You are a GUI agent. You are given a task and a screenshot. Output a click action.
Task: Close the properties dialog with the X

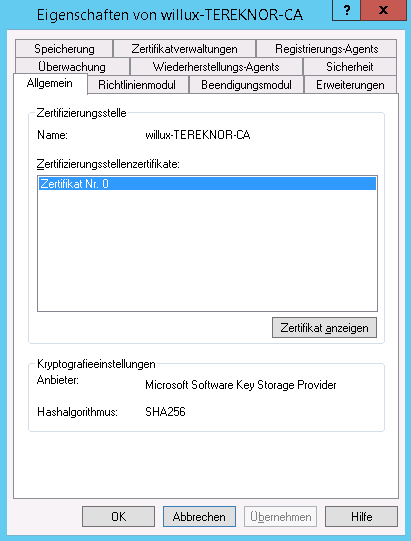pos(383,10)
